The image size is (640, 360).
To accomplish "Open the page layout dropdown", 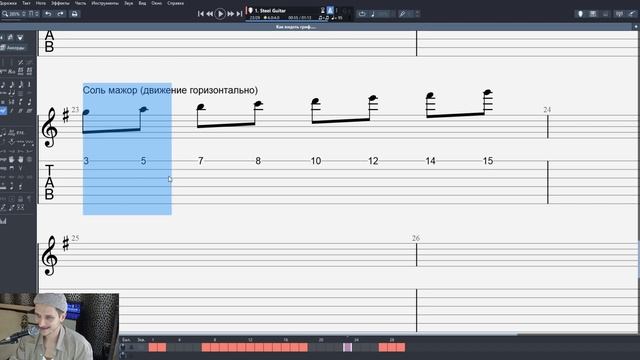I will click(34, 14).
